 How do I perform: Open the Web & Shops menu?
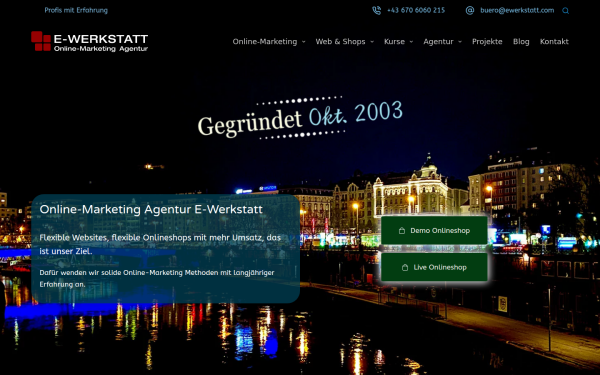point(340,41)
